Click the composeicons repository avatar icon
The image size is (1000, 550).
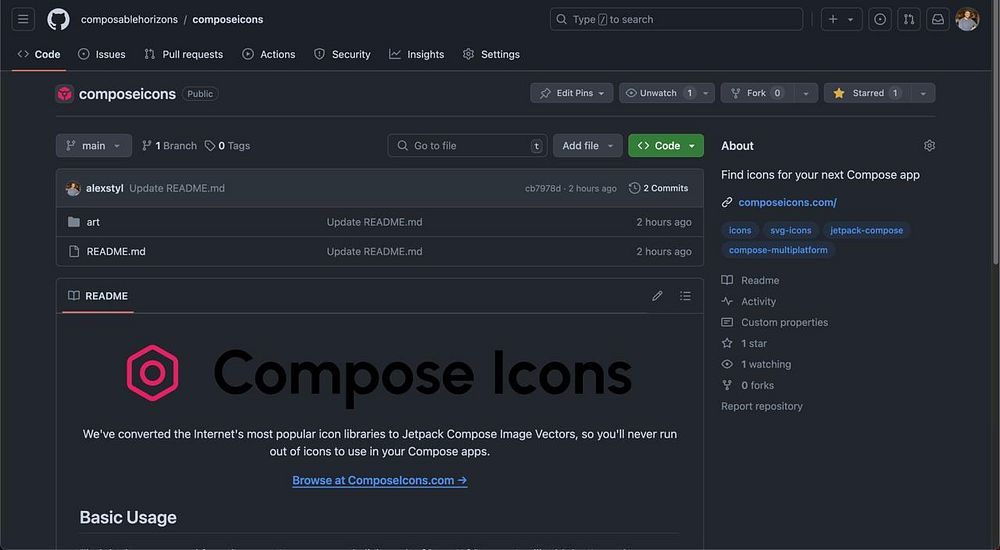click(64, 94)
